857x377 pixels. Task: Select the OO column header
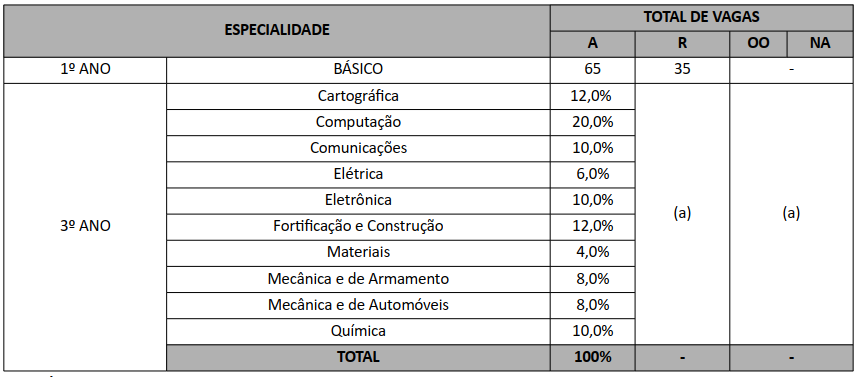point(758,44)
